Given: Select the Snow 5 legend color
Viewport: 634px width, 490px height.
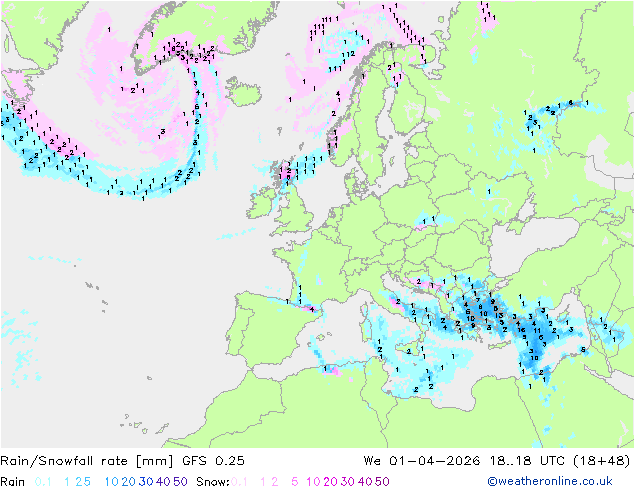Looking at the screenshot, I should pos(295,482).
